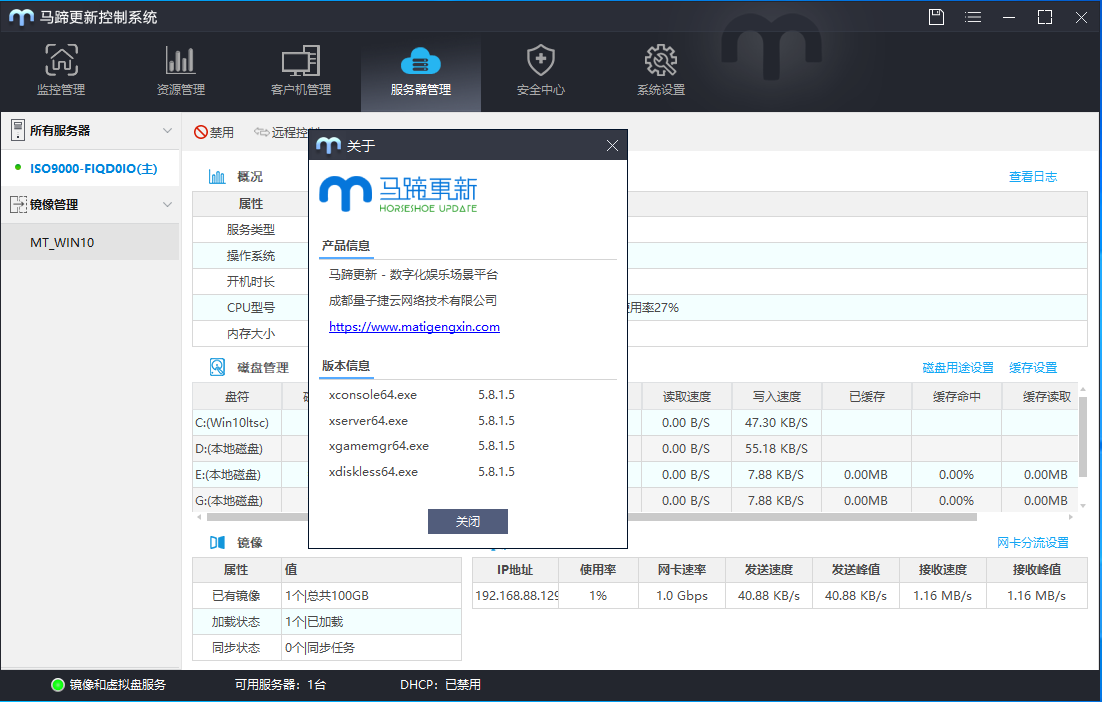The image size is (1102, 702).
Task: Click the app logo in the title bar
Action: pos(21,17)
